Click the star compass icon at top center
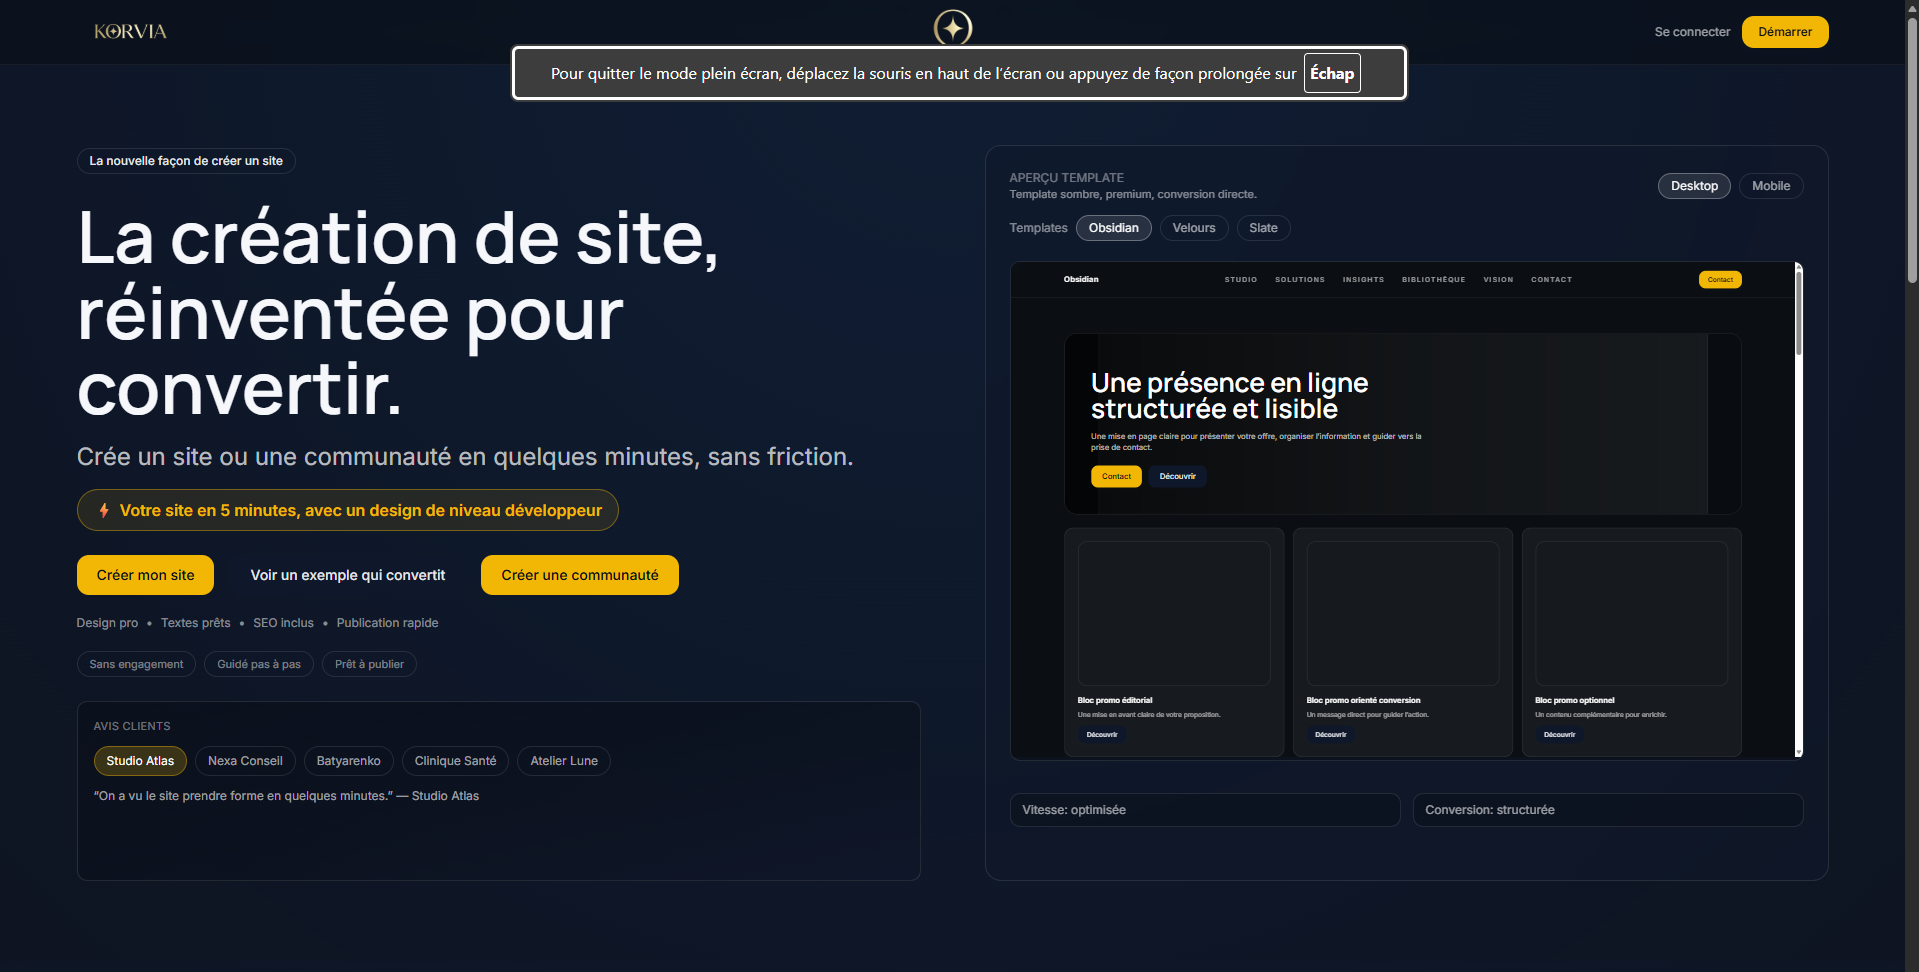Image resolution: width=1919 pixels, height=972 pixels. pyautogui.click(x=952, y=27)
